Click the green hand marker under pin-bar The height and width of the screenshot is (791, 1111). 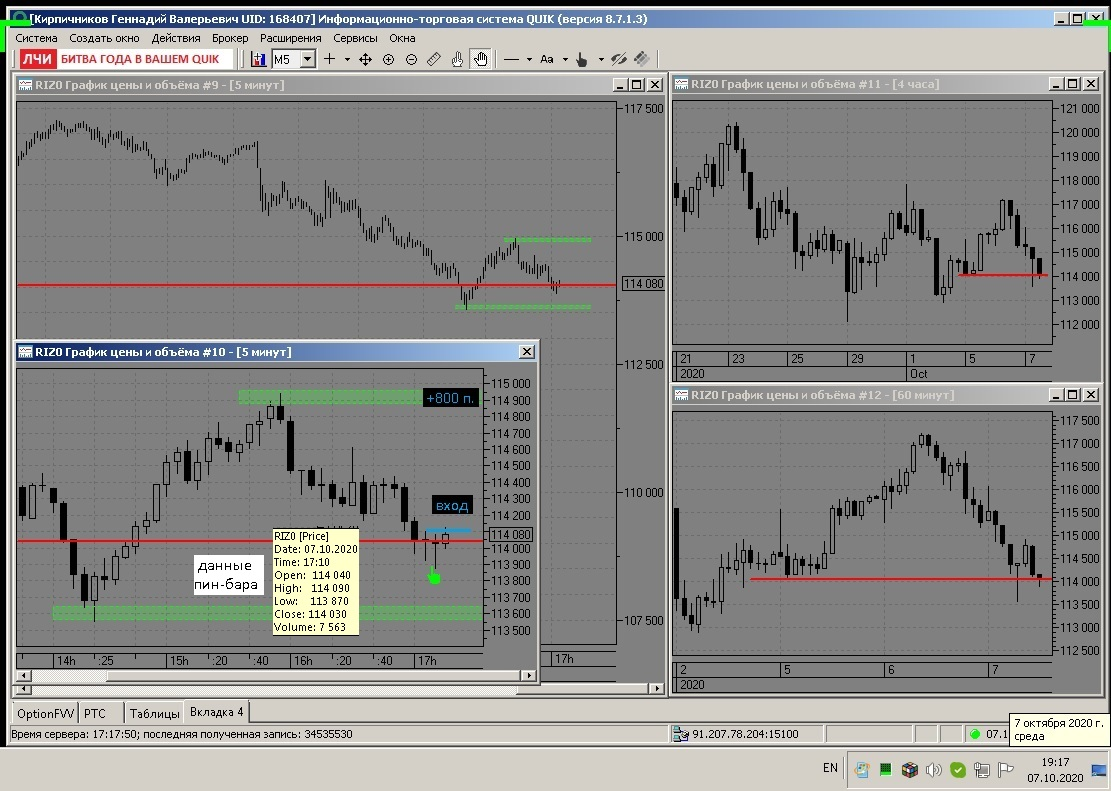tap(434, 576)
